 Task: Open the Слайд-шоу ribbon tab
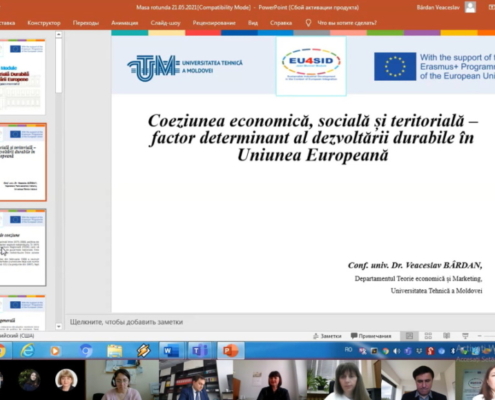point(165,23)
